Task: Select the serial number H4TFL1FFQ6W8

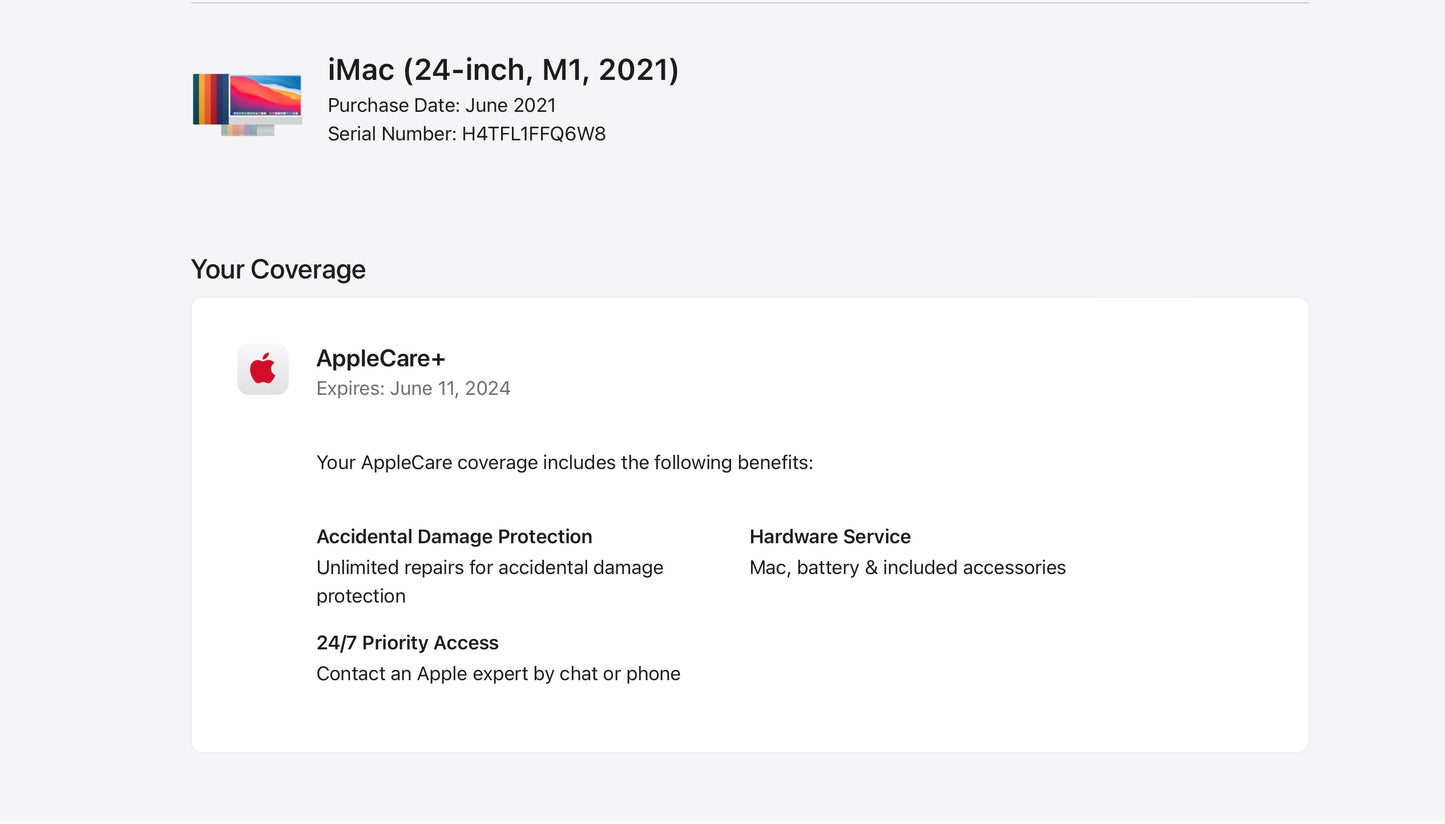Action: (466, 133)
